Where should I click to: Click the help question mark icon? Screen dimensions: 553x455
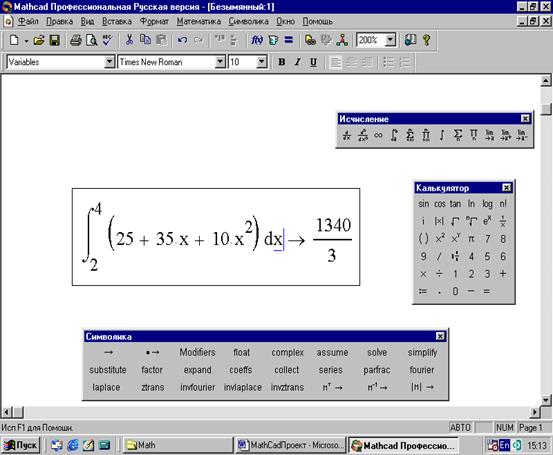(x=426, y=40)
